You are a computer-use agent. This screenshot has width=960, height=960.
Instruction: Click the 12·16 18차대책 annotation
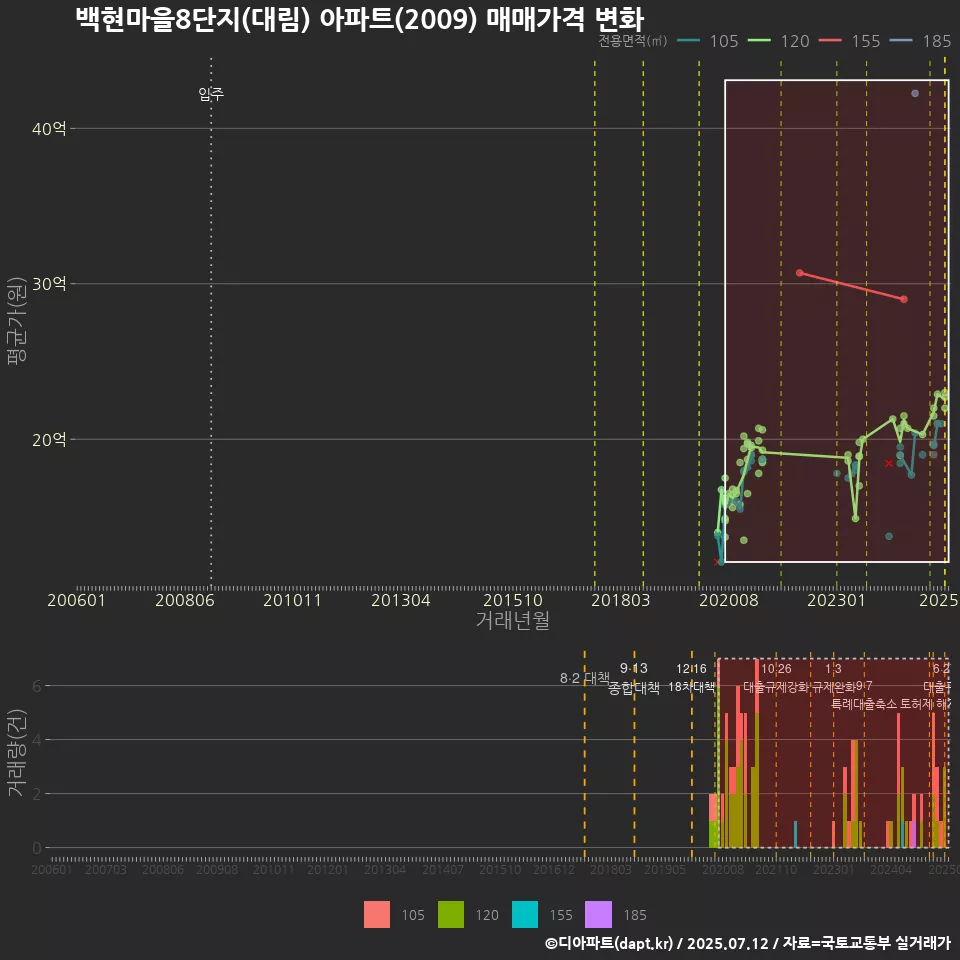point(691,678)
